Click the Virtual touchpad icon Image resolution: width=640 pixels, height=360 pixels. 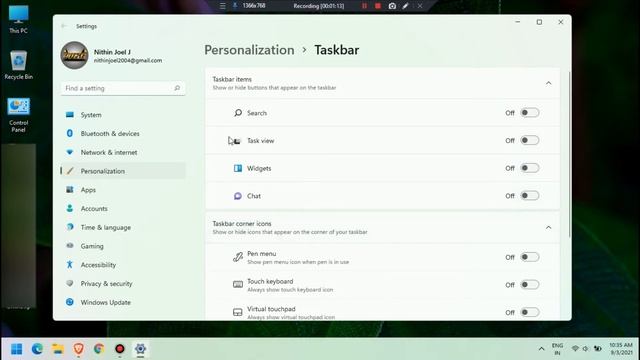(x=238, y=312)
